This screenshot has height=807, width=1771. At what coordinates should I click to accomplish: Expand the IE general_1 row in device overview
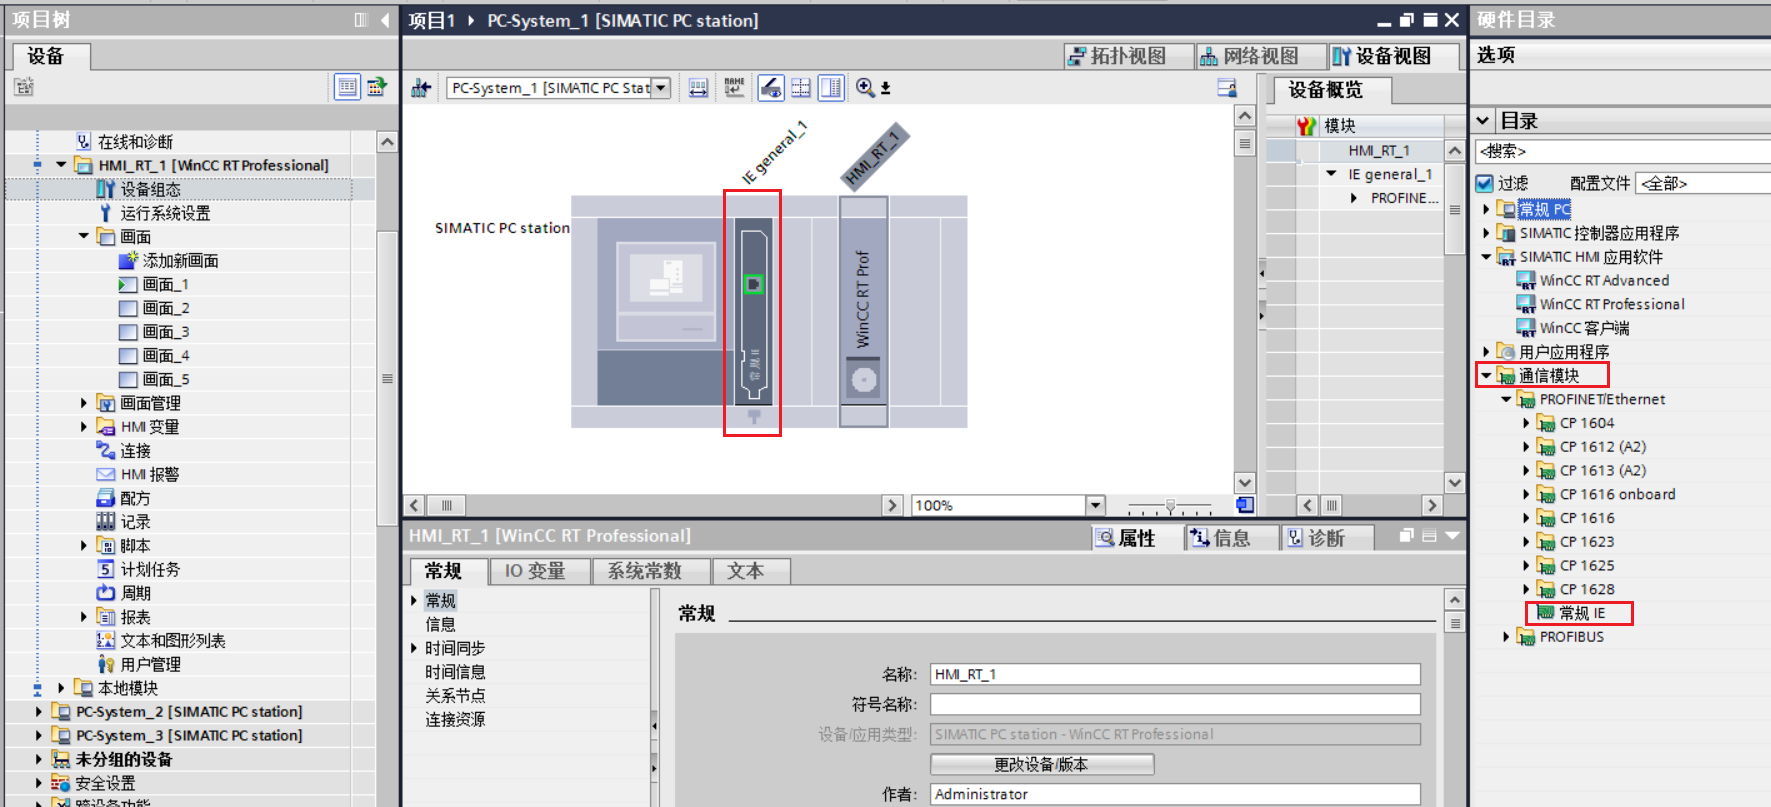coord(1331,174)
